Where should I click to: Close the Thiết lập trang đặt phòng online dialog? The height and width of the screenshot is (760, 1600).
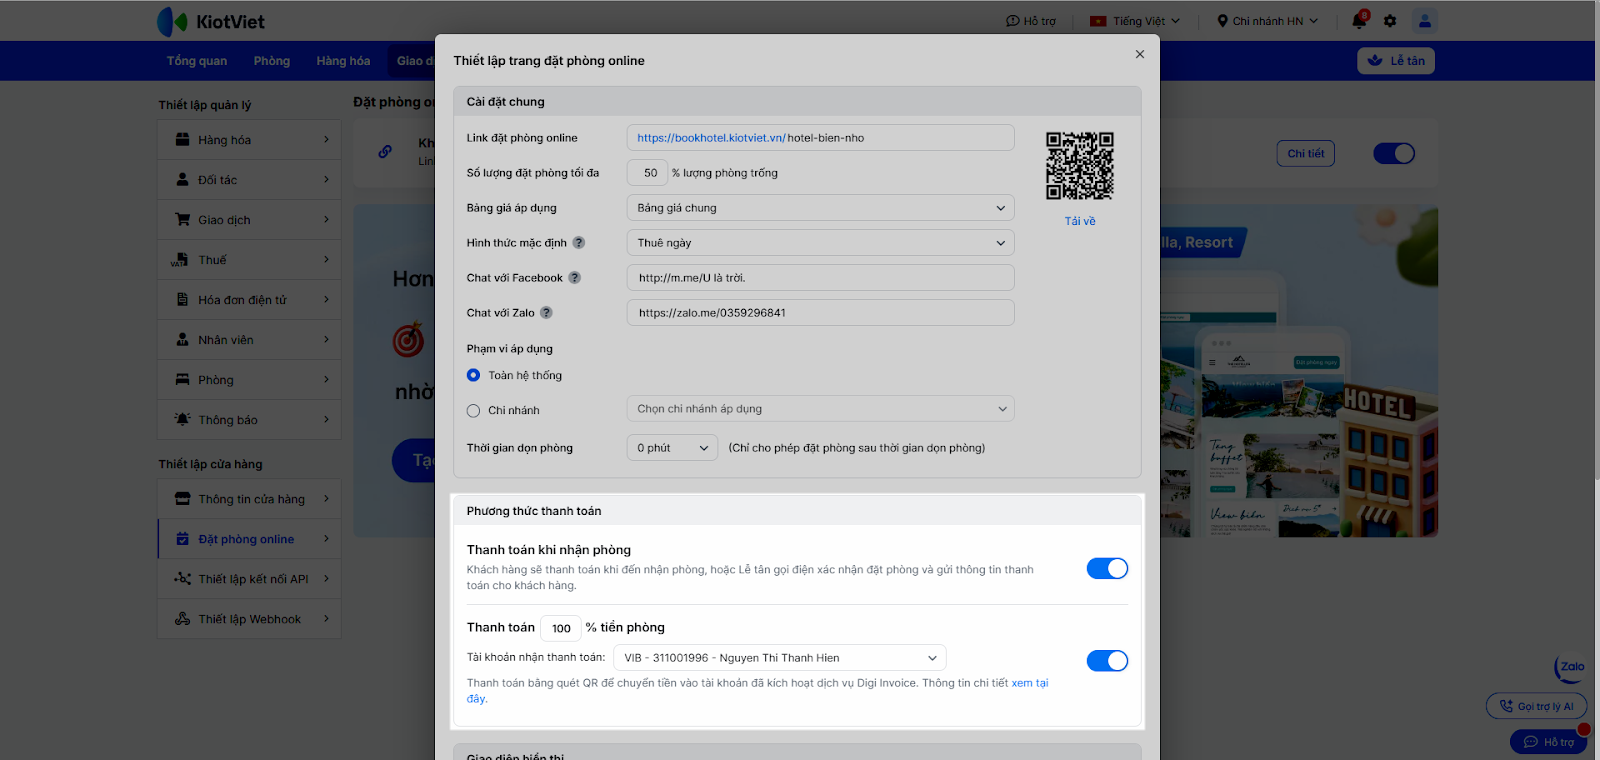coord(1140,54)
